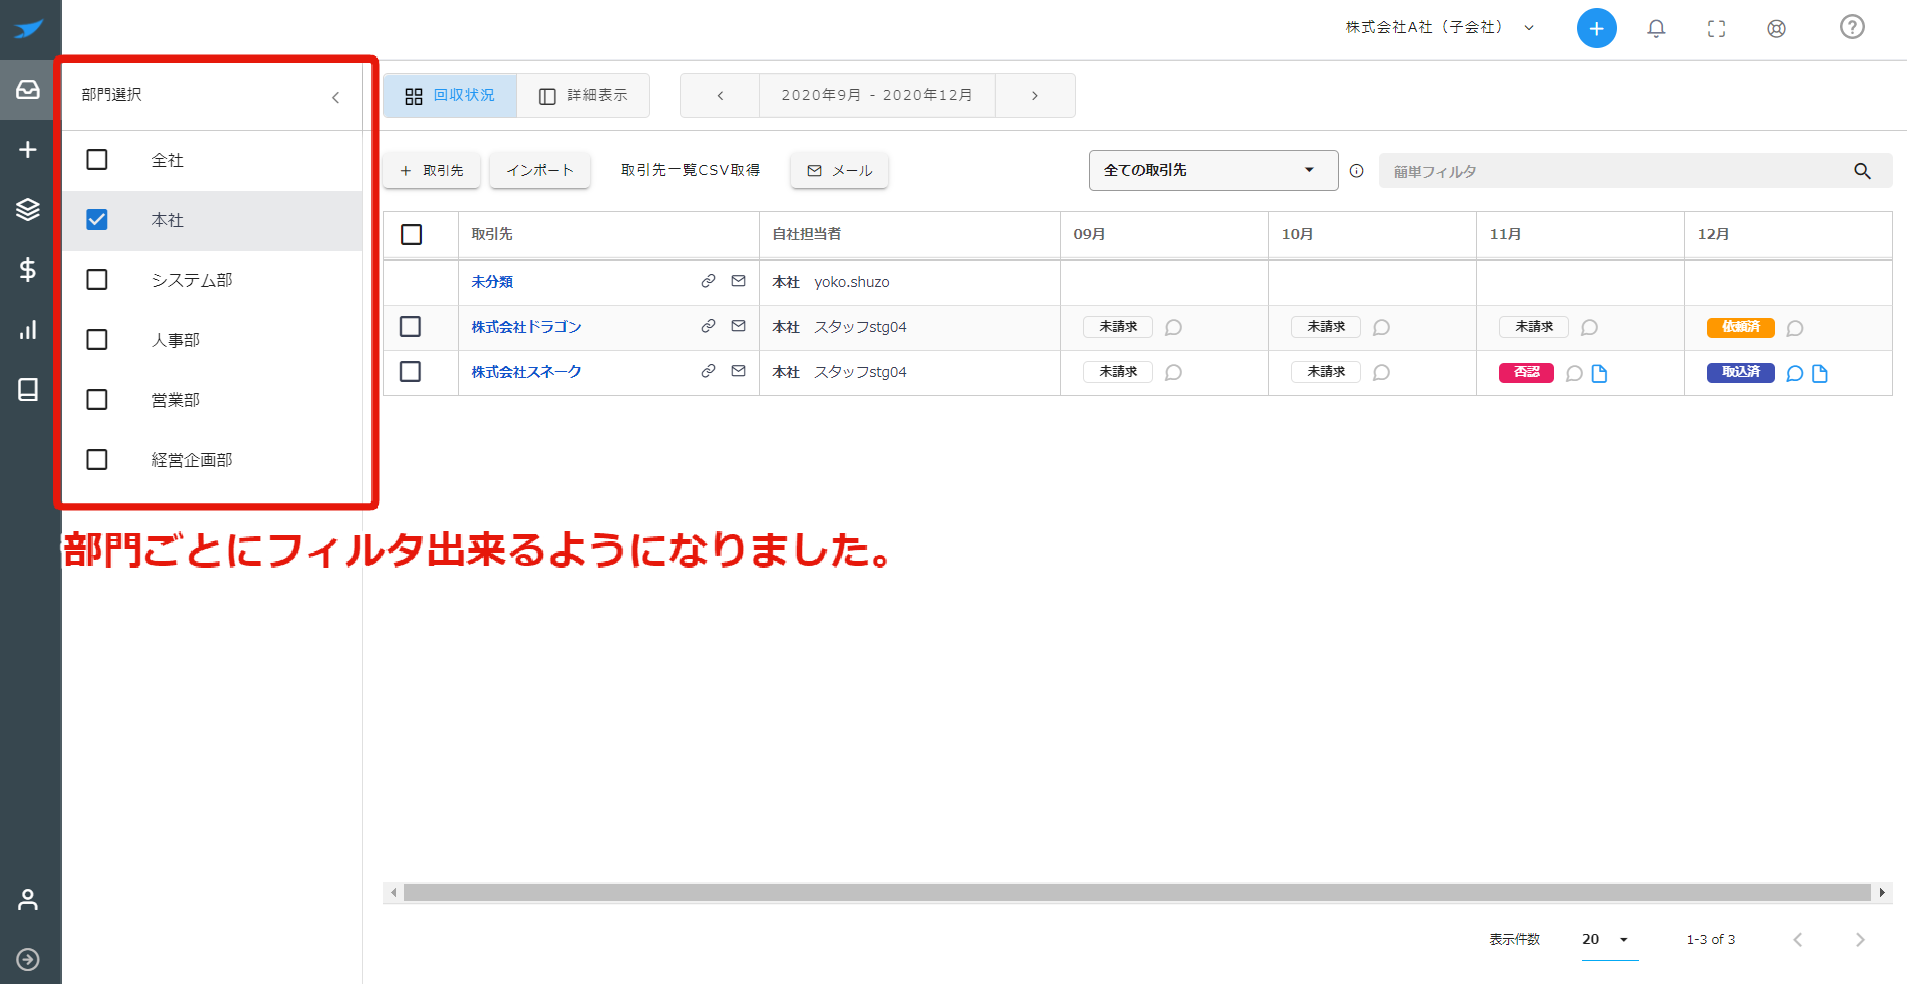Open the inbox tray sidebar icon
The image size is (1907, 984).
28,90
